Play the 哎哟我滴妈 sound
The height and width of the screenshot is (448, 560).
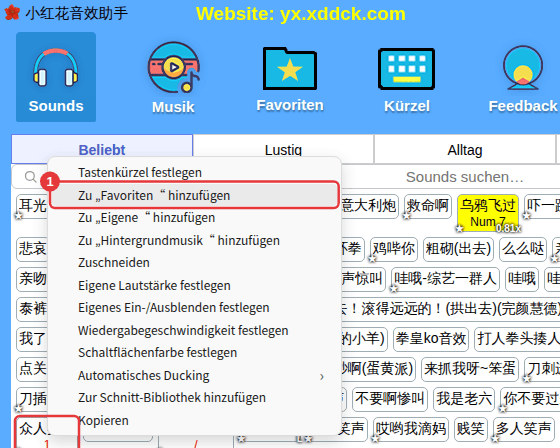[411, 428]
